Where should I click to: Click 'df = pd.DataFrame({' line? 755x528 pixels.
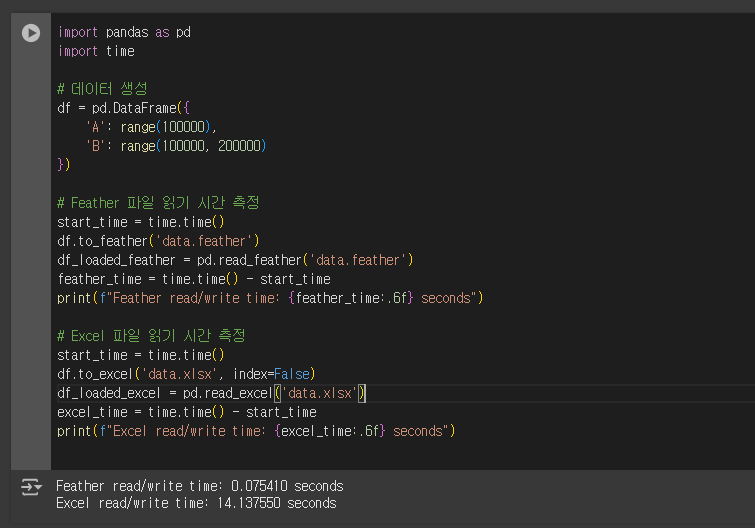(x=123, y=108)
